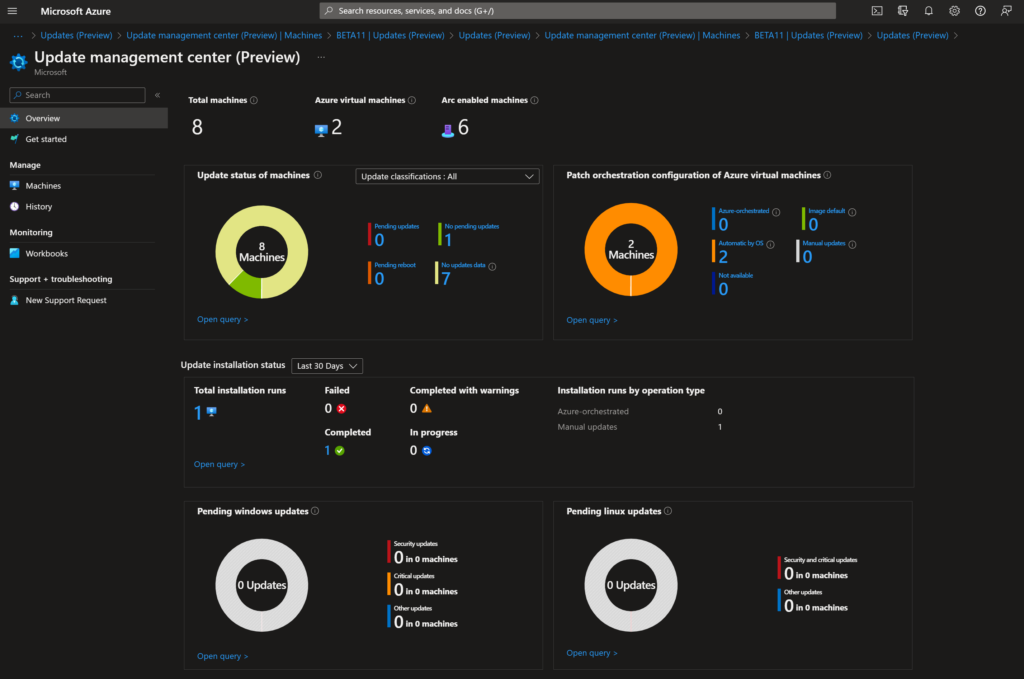Screen dimensions: 1024x679
Task: Click info icon beside Patch orchestration configuration title
Action: pyautogui.click(x=827, y=175)
